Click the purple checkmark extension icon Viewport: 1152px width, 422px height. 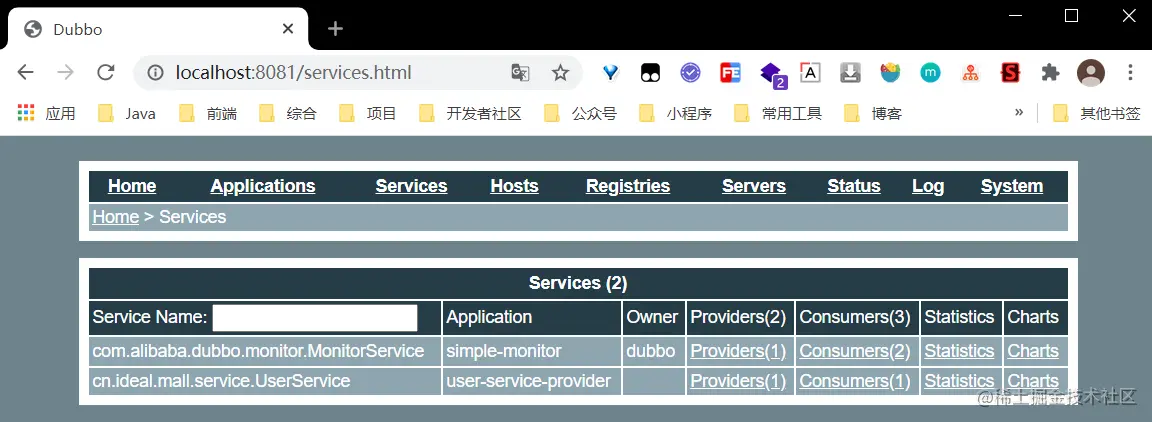coord(690,72)
